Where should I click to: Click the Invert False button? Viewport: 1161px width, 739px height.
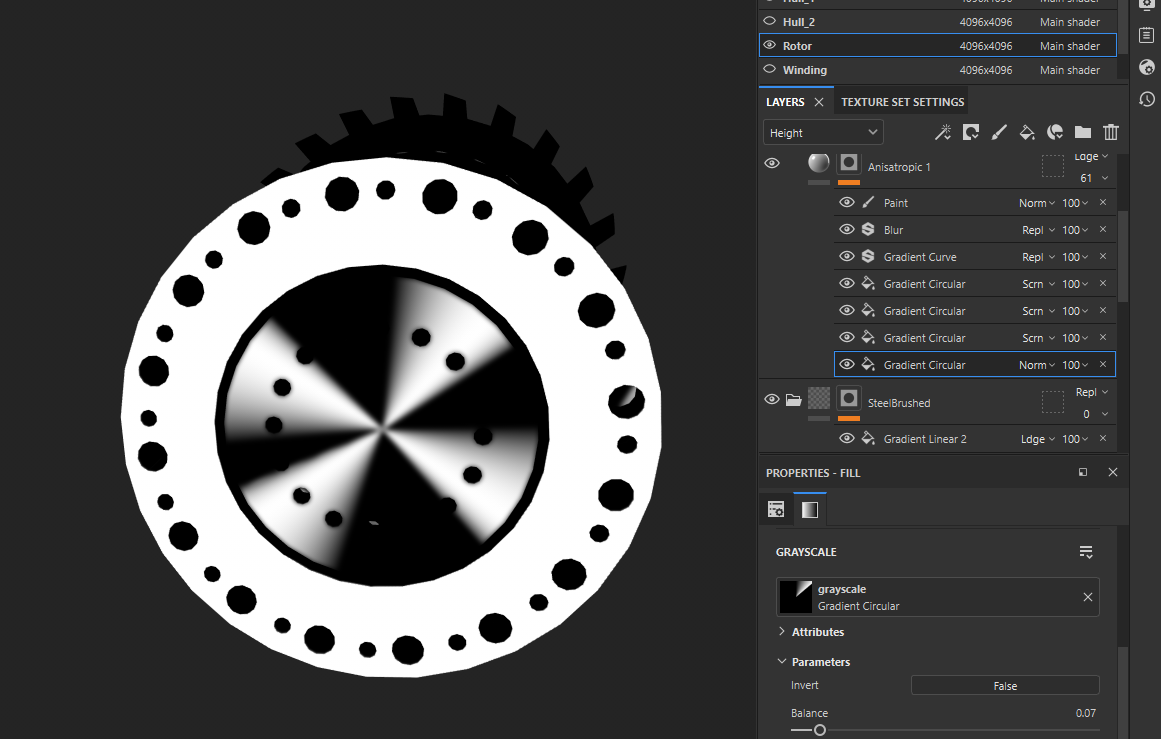(1004, 686)
